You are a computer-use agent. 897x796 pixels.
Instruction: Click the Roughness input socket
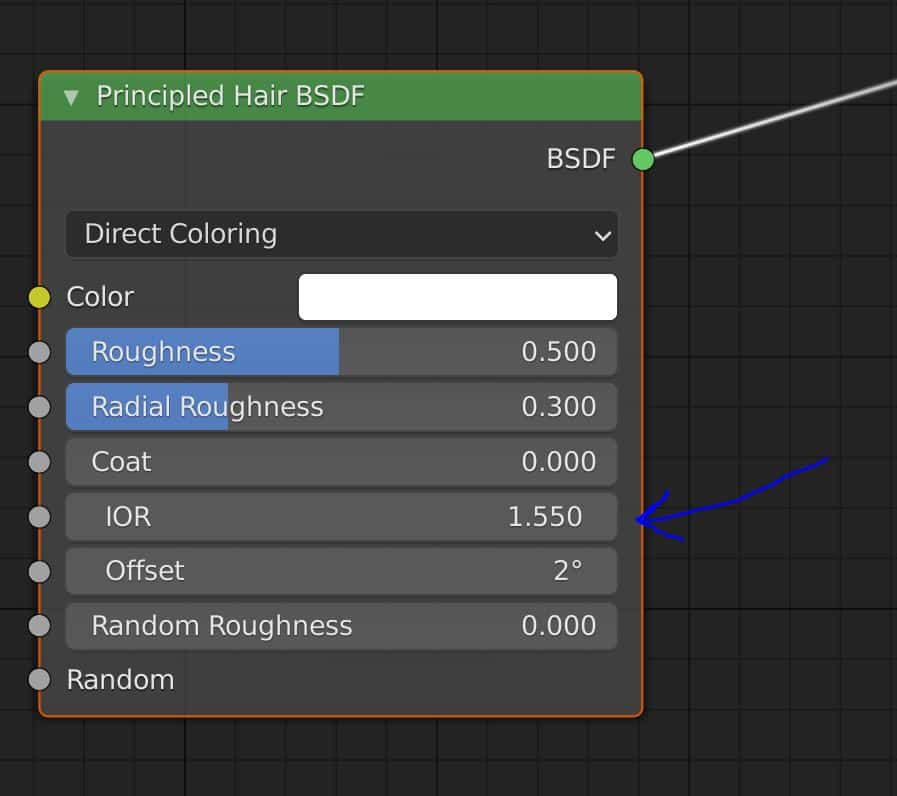[37, 351]
